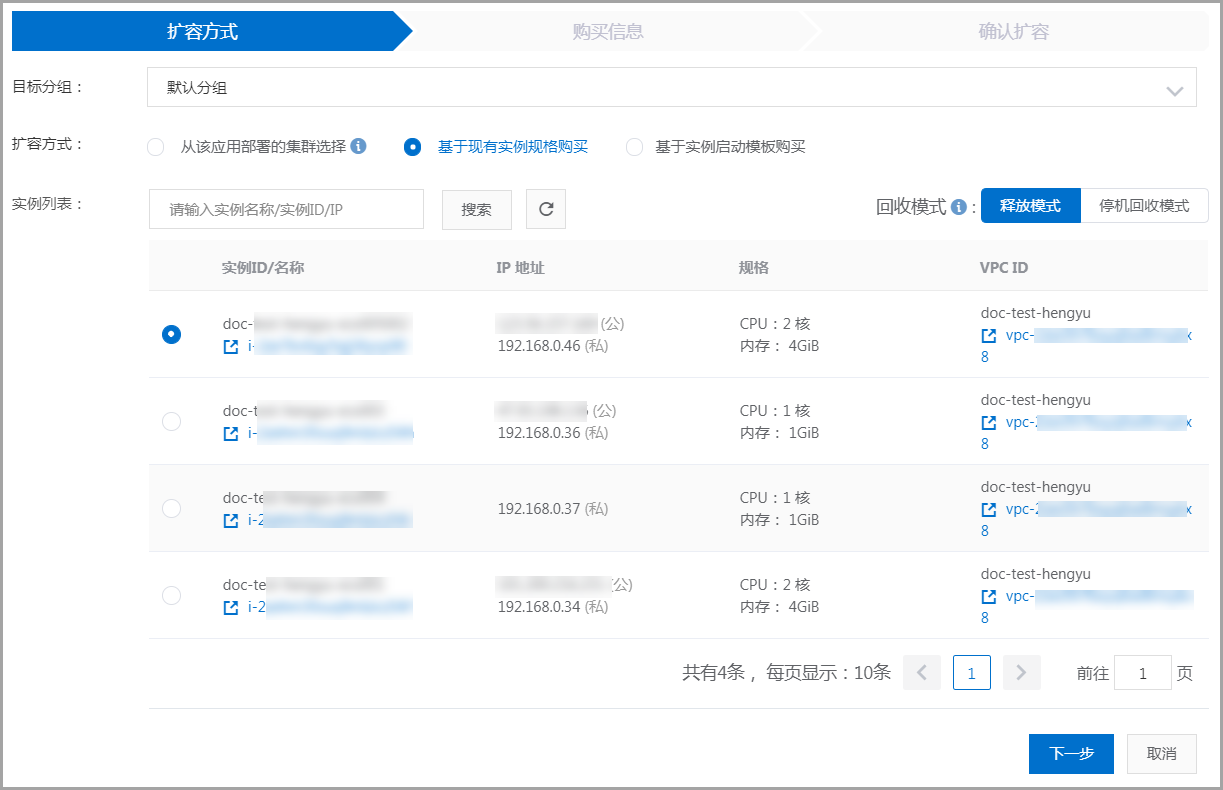Screen dimensions: 1223x790
Task: Open external link icon for 192.168.0.46 instance ID
Action: point(231,347)
